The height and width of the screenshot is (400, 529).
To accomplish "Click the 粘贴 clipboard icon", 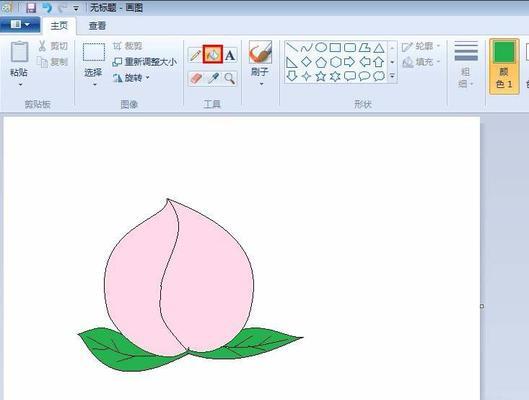I will pos(19,52).
